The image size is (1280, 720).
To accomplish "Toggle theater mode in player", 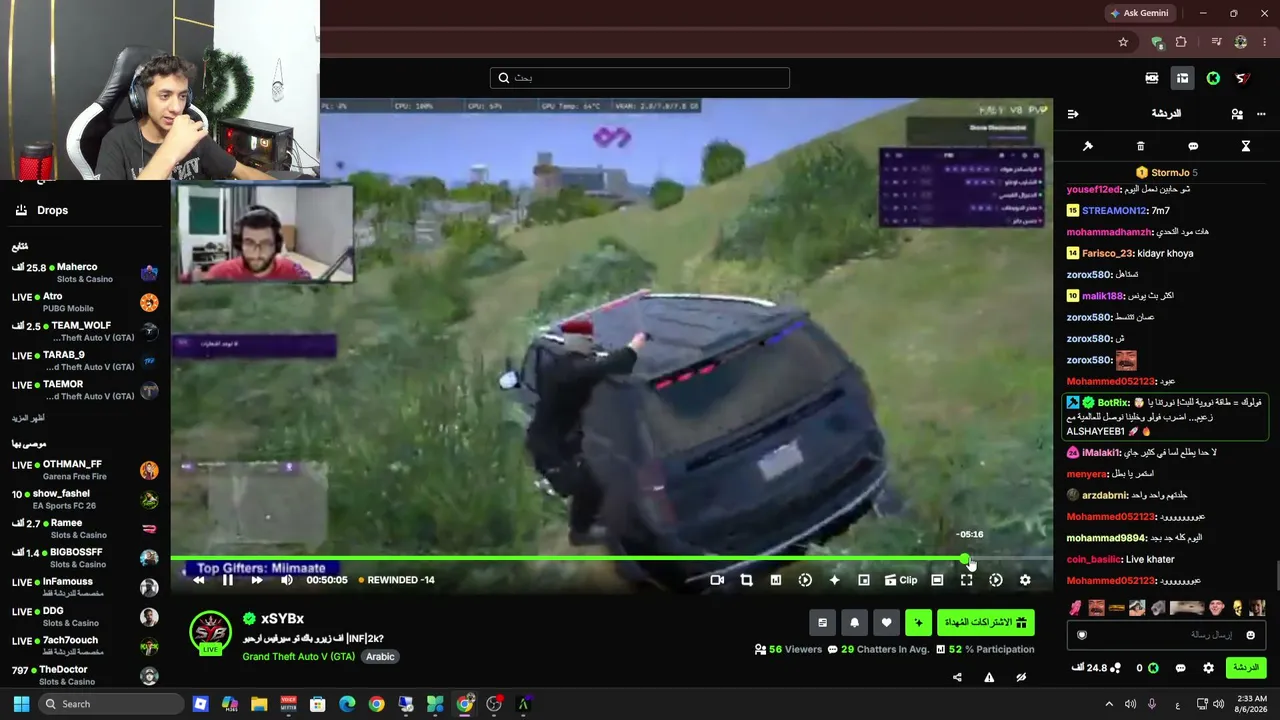I will (937, 580).
